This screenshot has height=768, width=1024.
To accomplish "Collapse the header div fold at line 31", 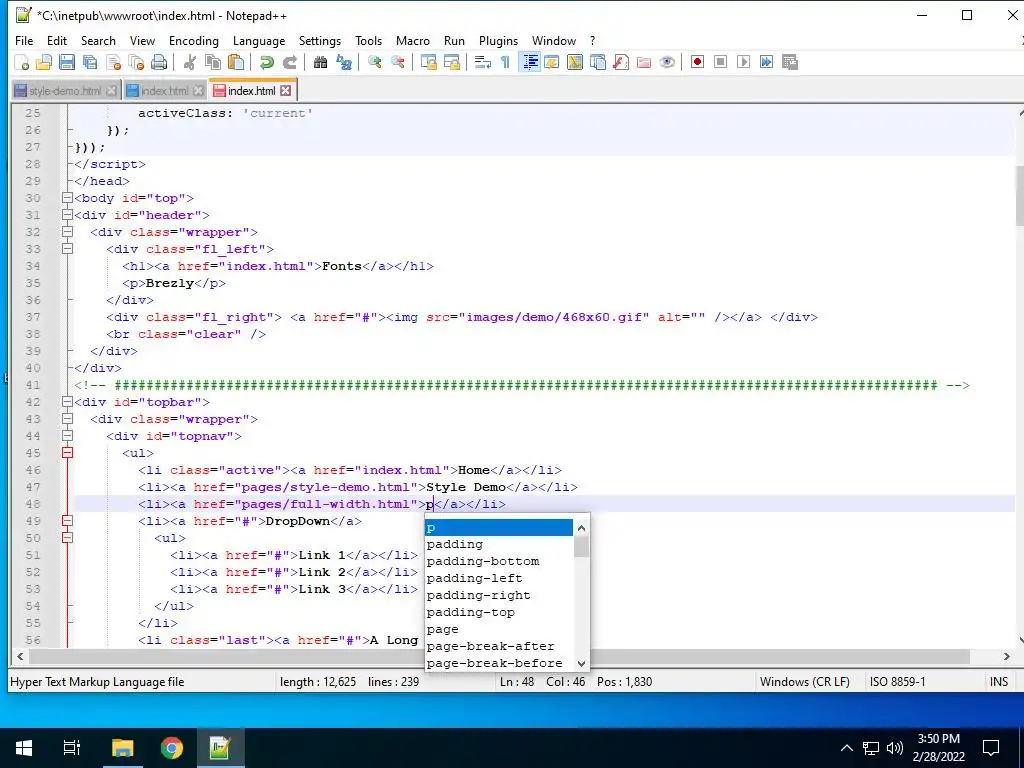I will tap(67, 215).
